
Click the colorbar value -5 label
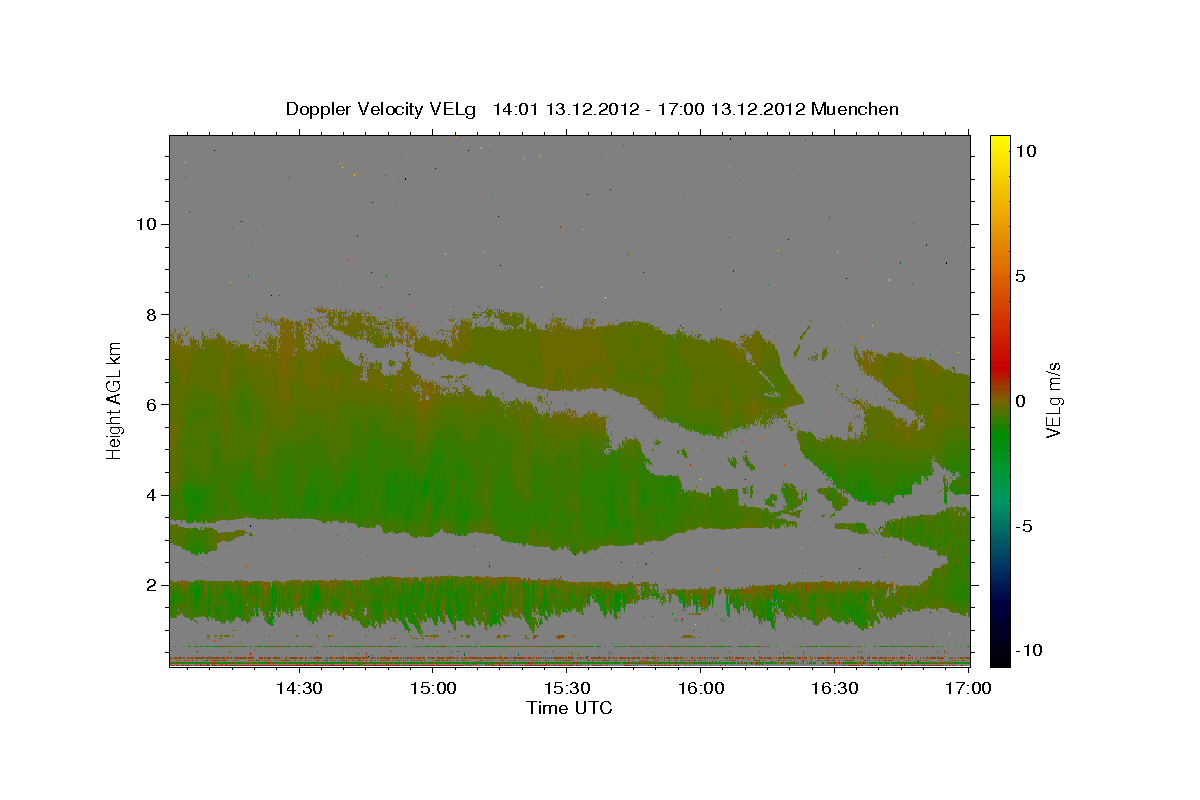[x=1026, y=525]
